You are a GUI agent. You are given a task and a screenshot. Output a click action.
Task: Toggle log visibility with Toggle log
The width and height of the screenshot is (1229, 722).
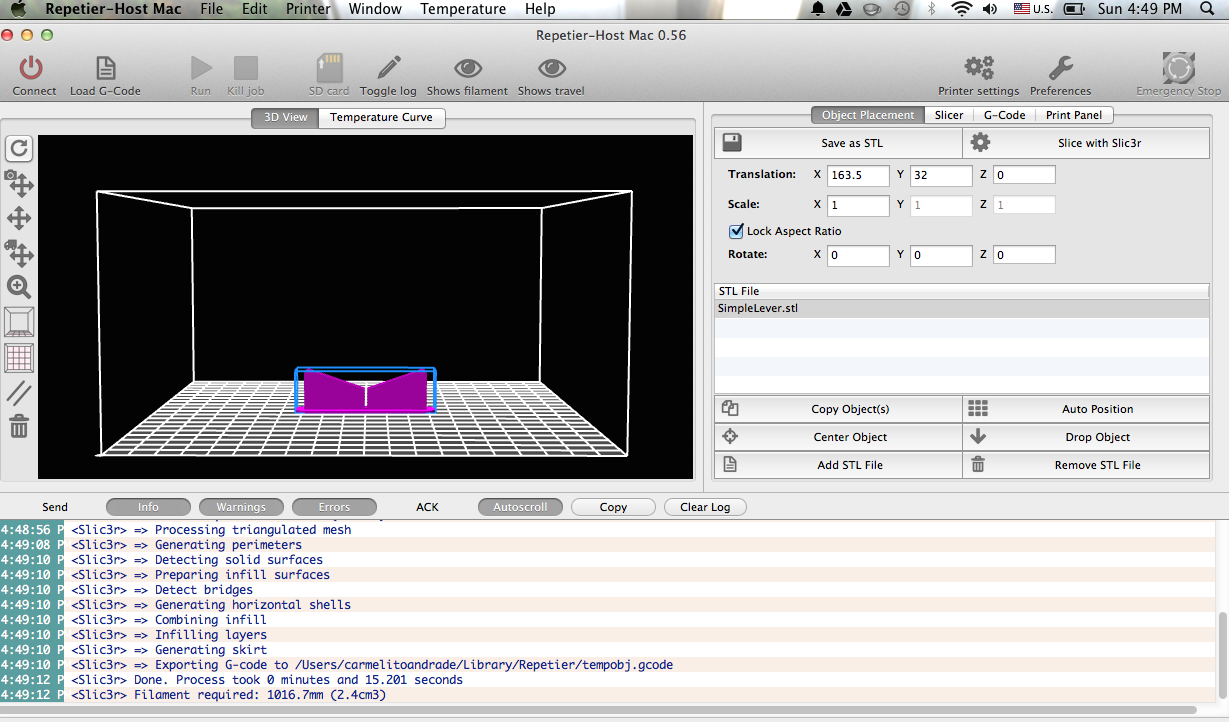388,76
